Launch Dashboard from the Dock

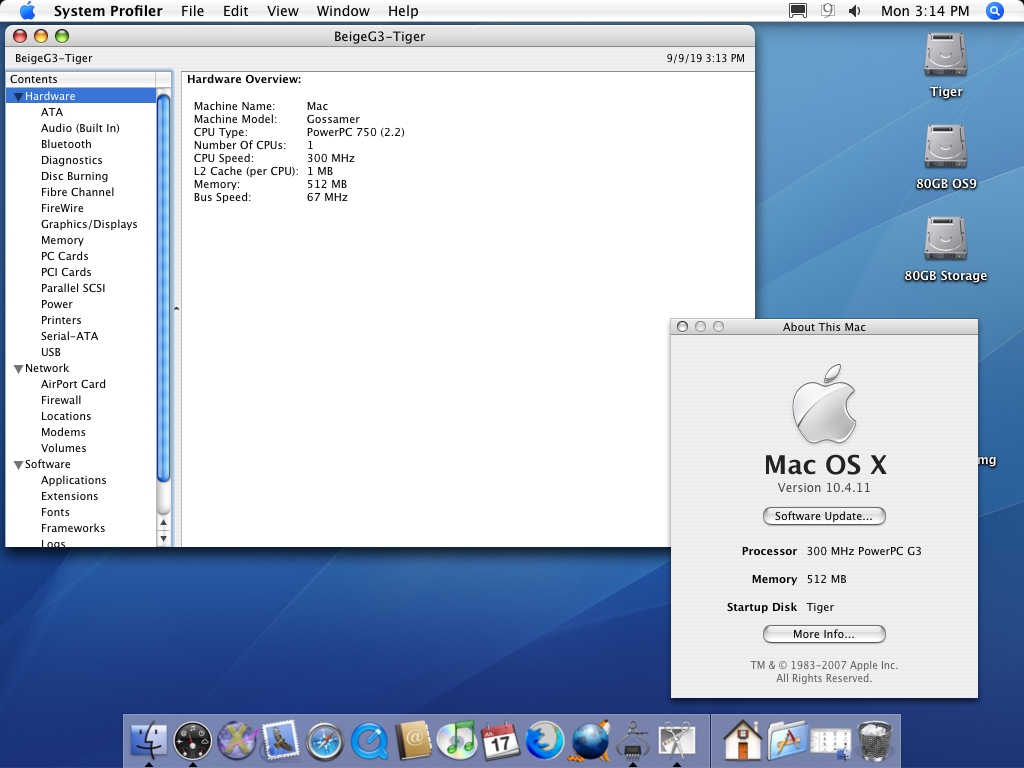tap(193, 741)
